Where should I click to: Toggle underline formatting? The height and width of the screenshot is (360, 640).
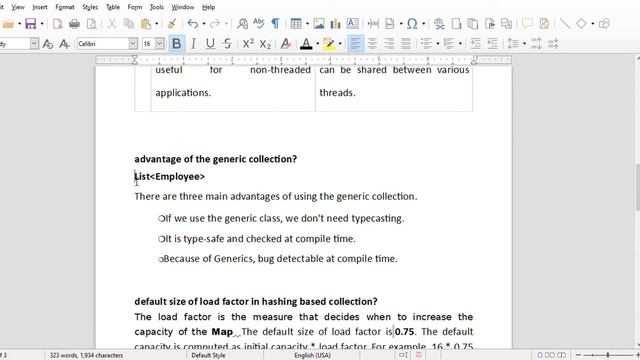click(210, 44)
